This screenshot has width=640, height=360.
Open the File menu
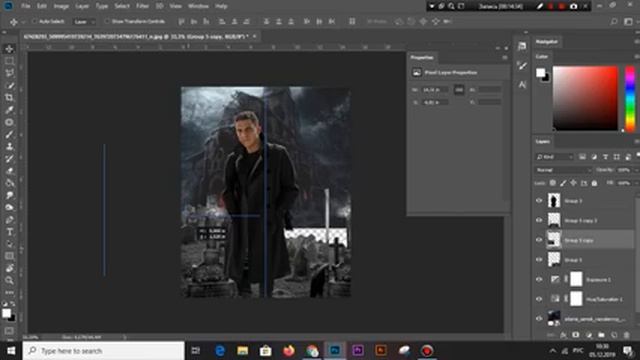(26, 6)
